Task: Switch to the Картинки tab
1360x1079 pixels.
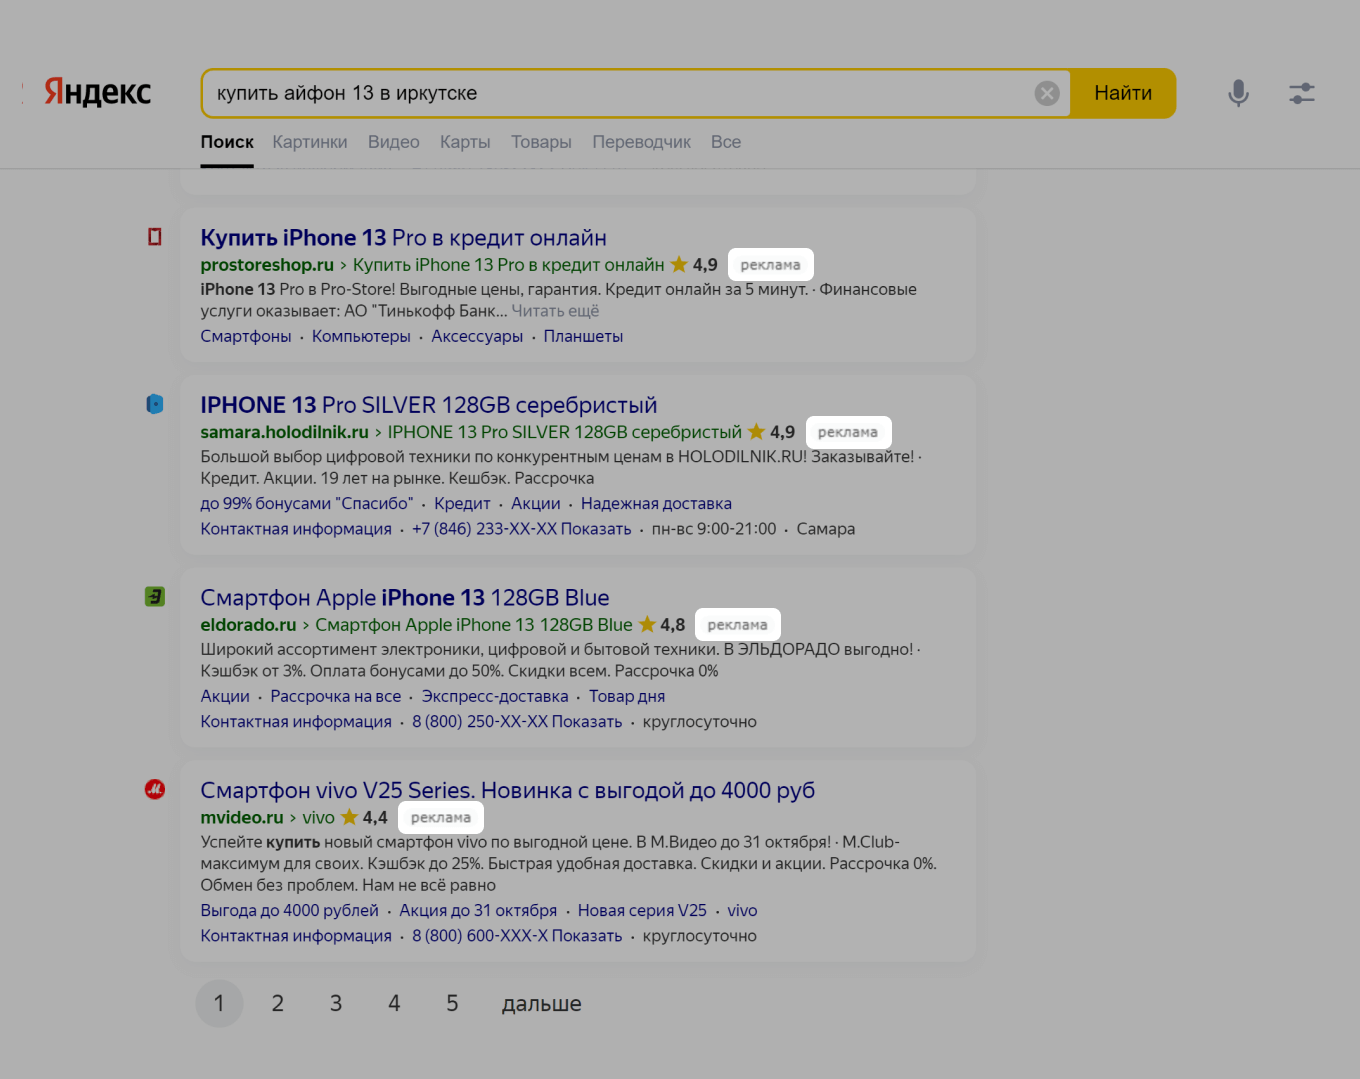Action: tap(310, 142)
